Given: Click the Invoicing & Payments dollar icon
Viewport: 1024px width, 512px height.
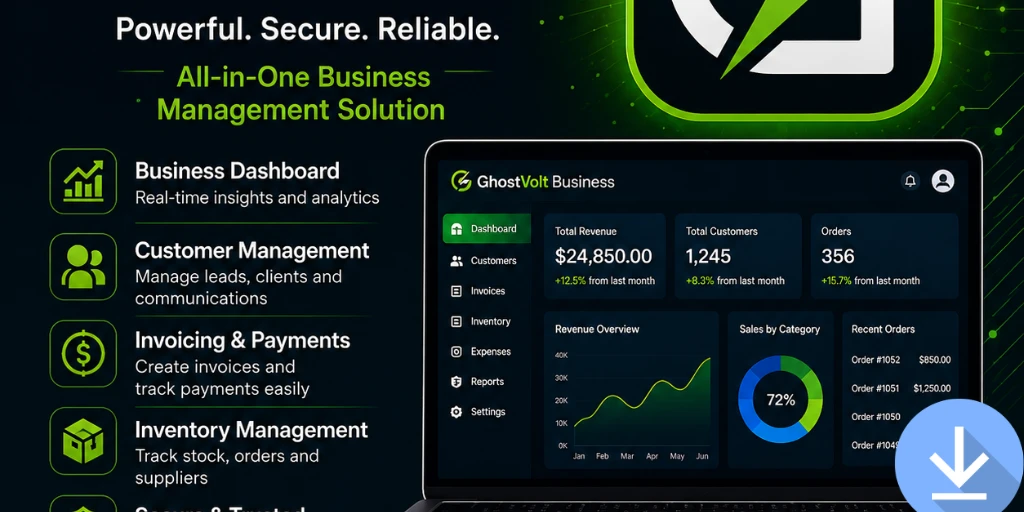Looking at the screenshot, I should [x=83, y=353].
